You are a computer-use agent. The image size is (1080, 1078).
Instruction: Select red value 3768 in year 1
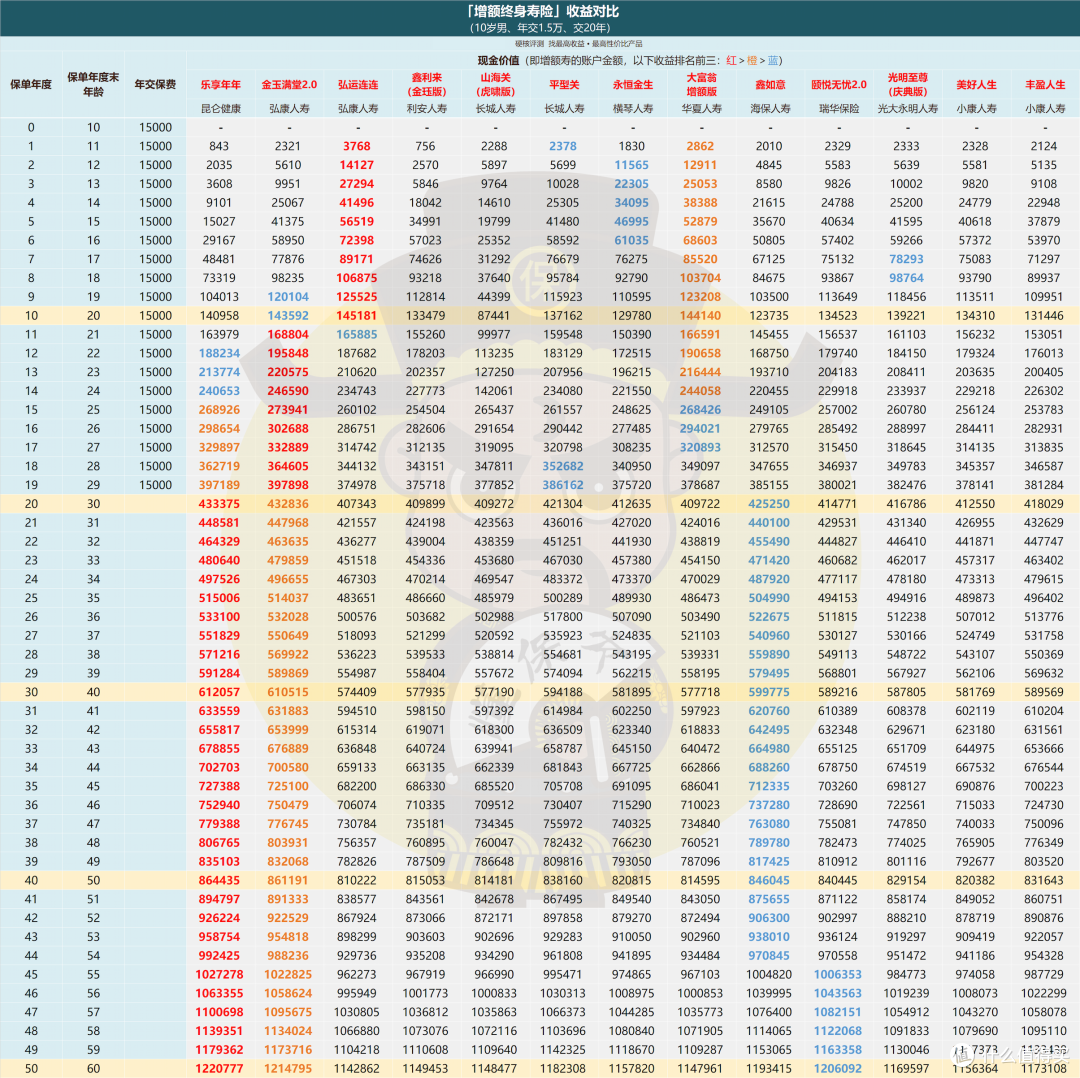[x=357, y=146]
